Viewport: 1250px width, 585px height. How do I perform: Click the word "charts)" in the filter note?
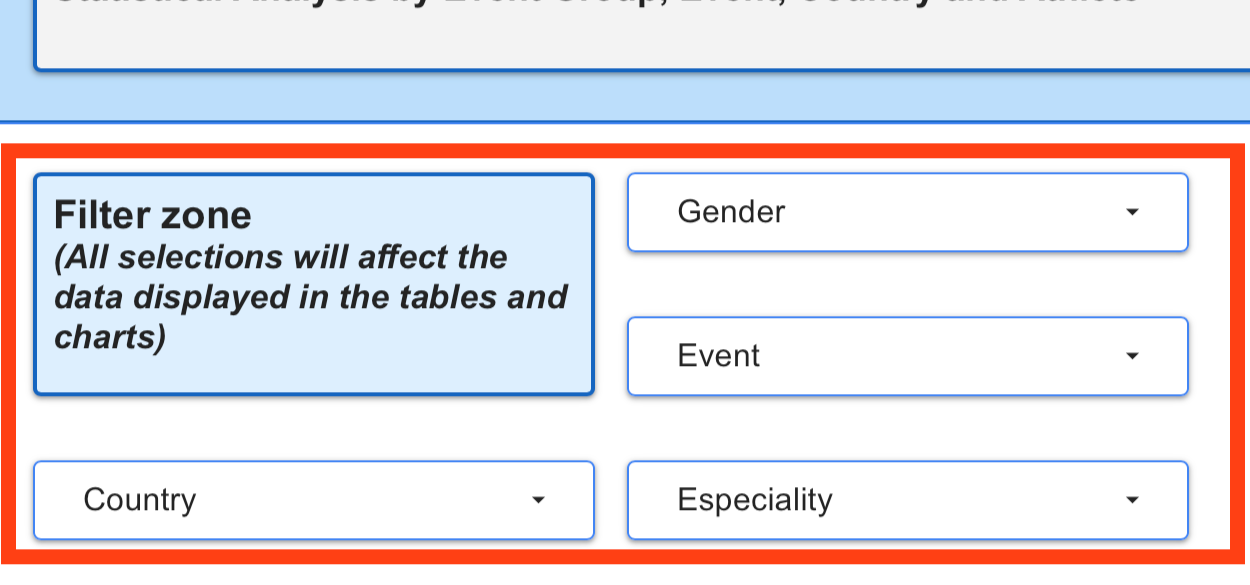(109, 337)
